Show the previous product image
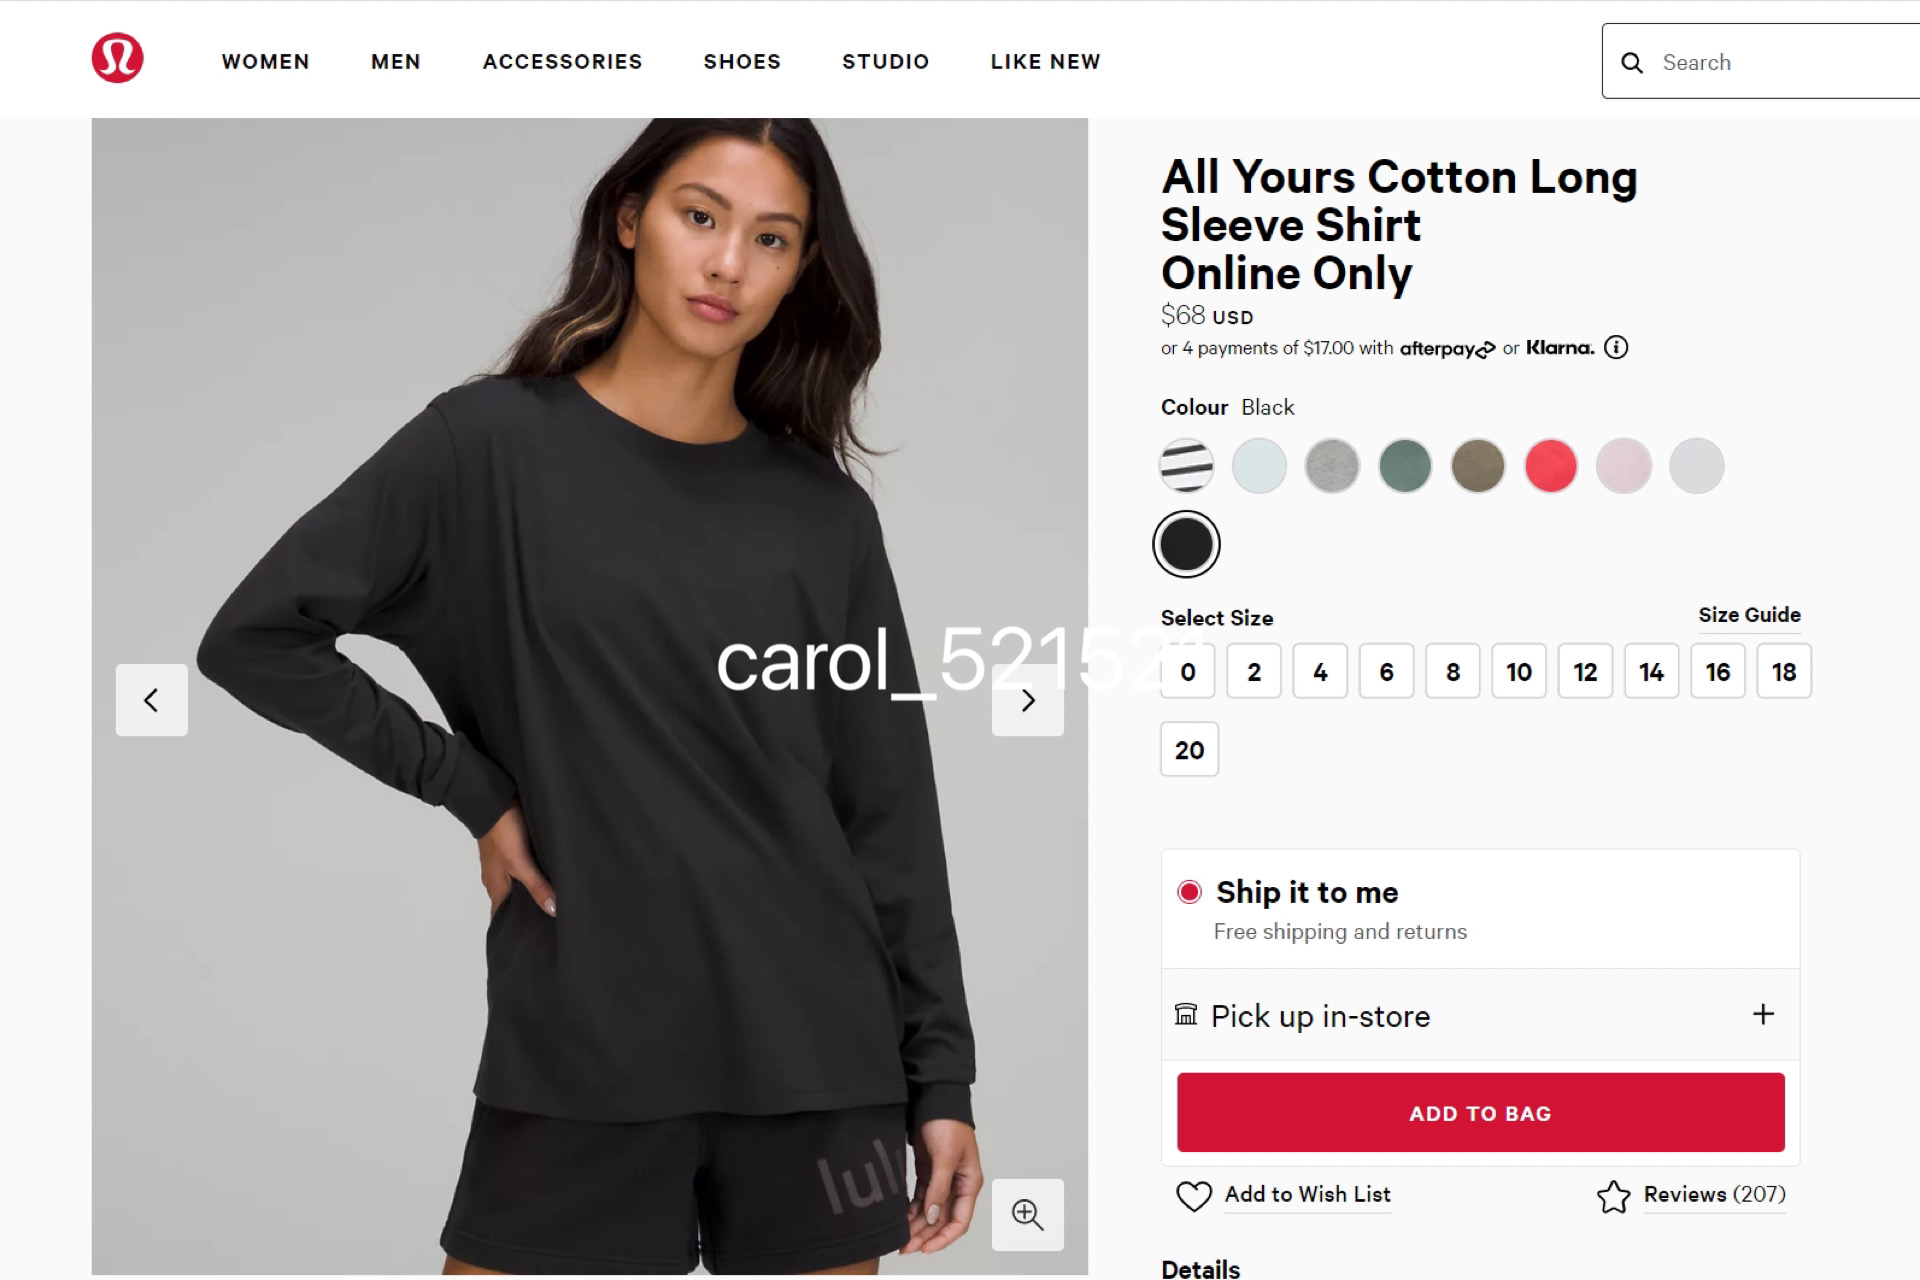The height and width of the screenshot is (1280, 1920). point(152,700)
